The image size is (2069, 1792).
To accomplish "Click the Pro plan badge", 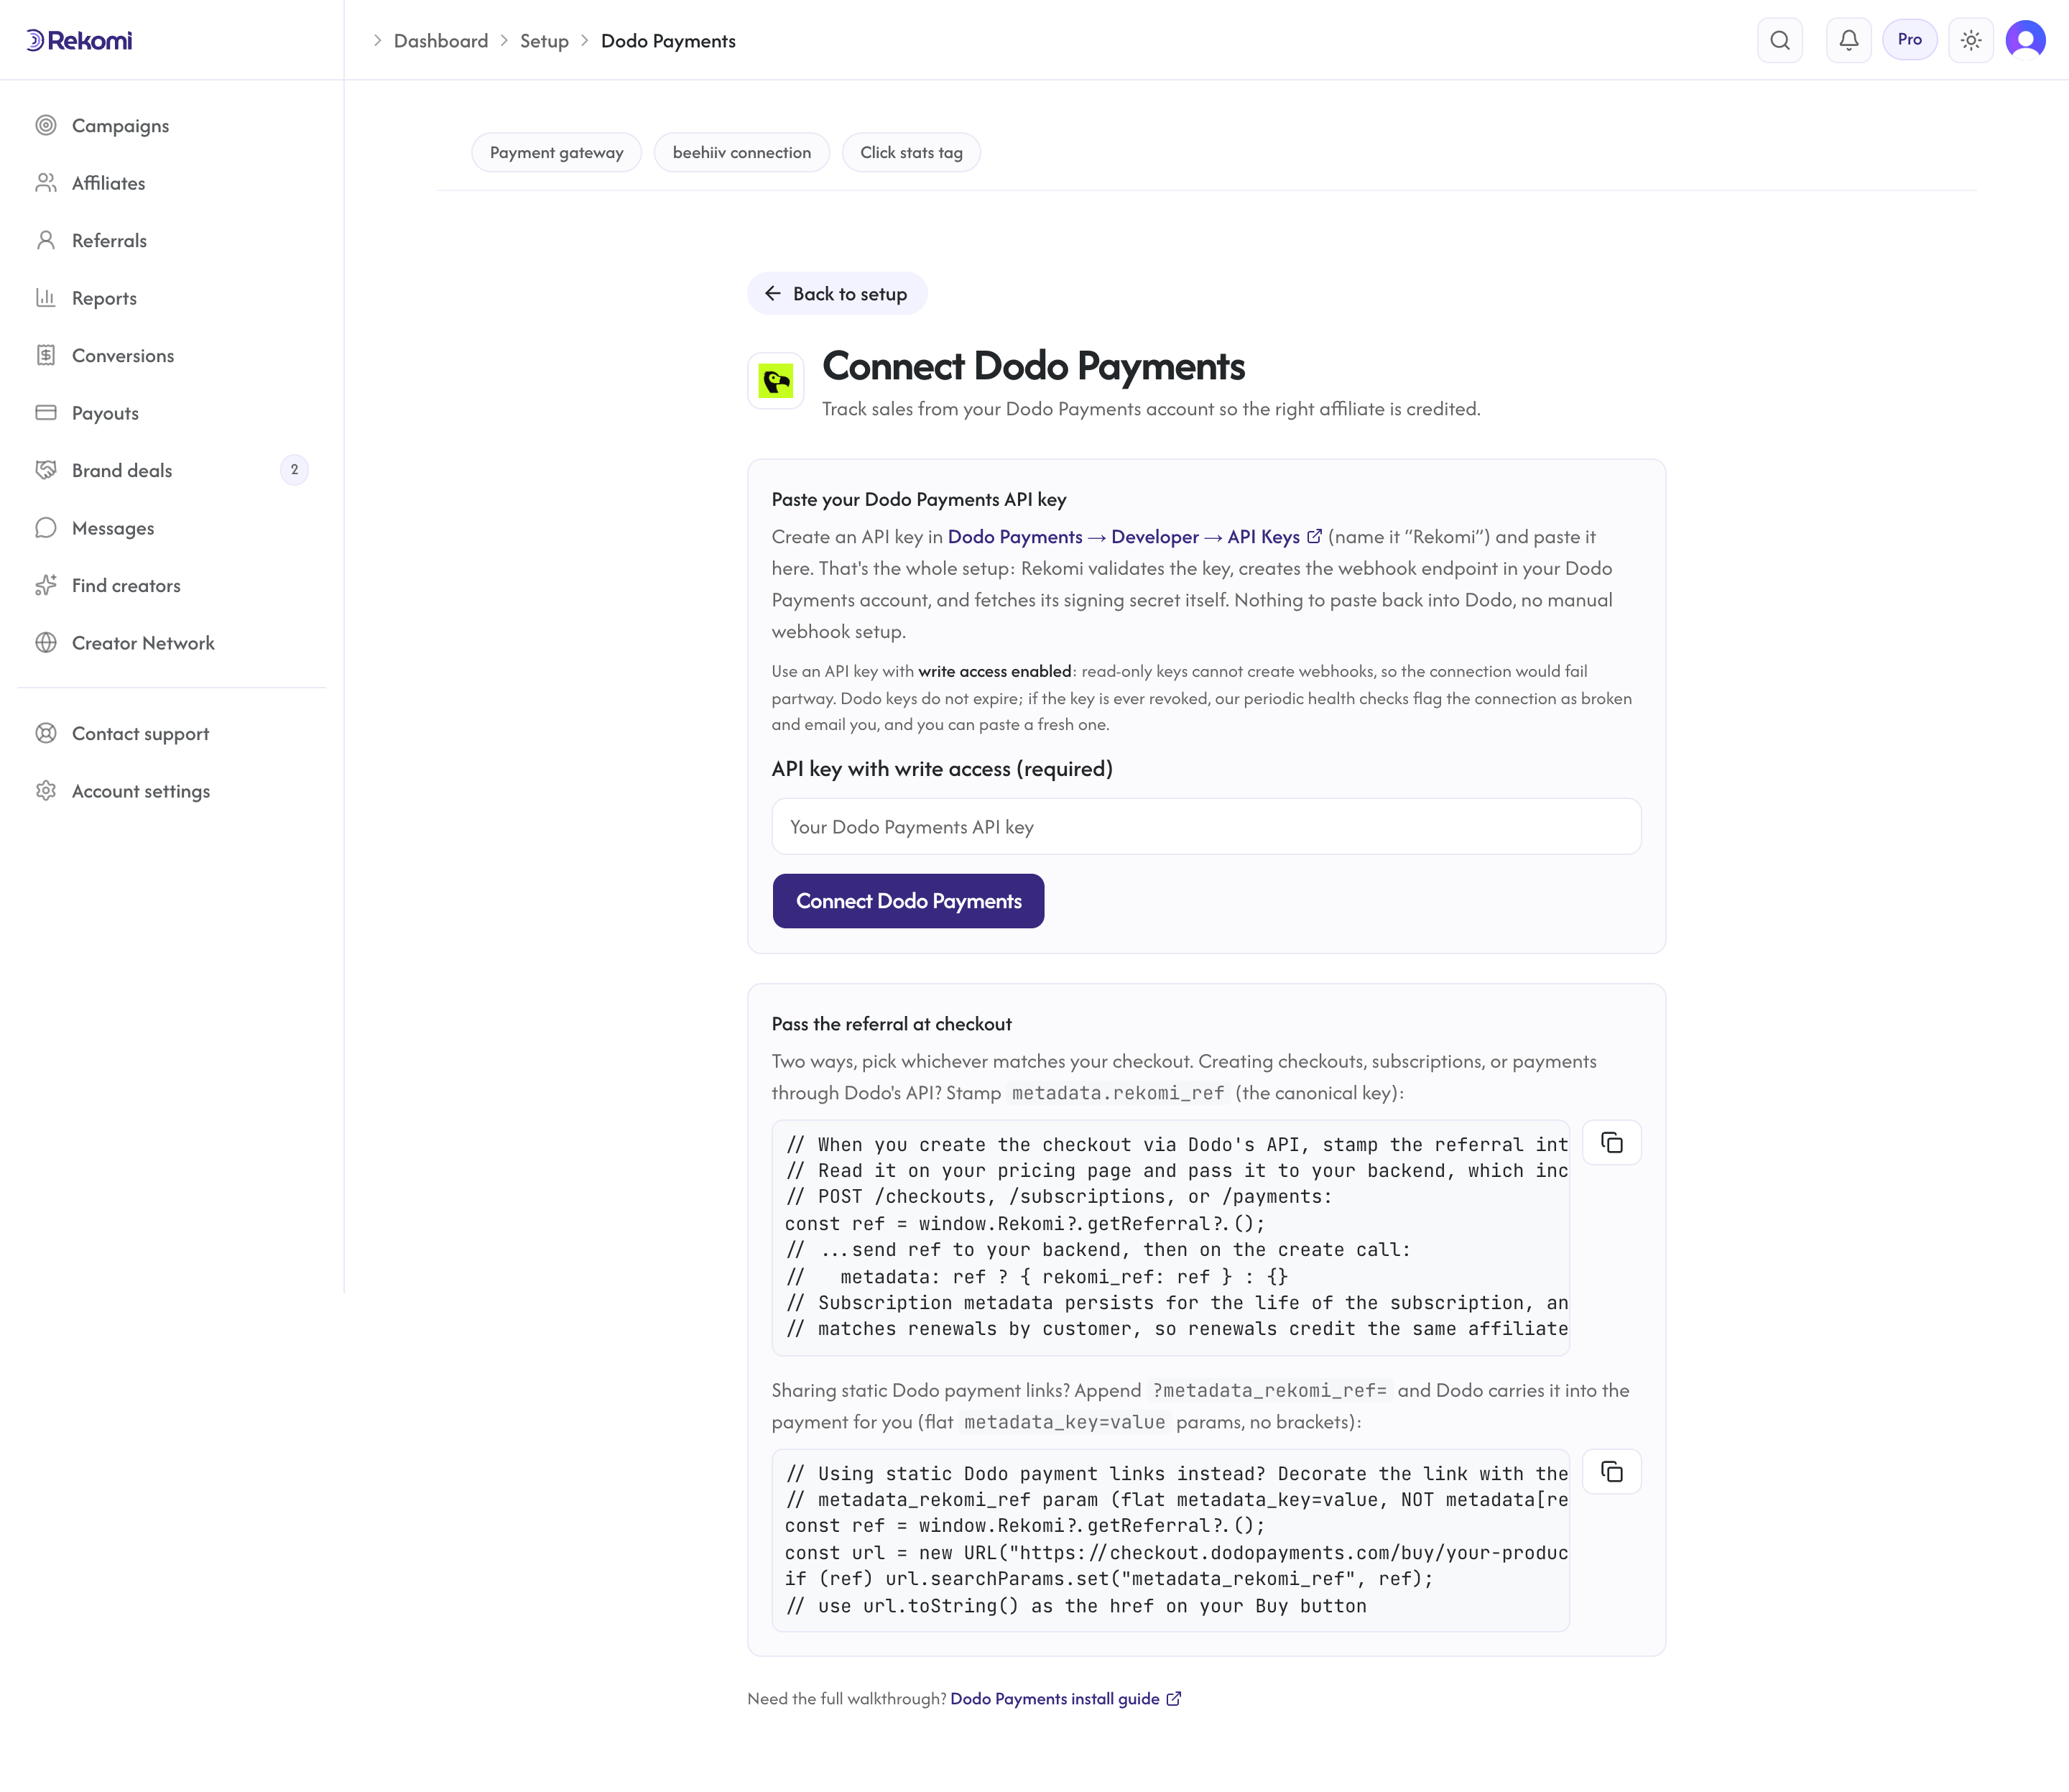I will tap(1909, 40).
